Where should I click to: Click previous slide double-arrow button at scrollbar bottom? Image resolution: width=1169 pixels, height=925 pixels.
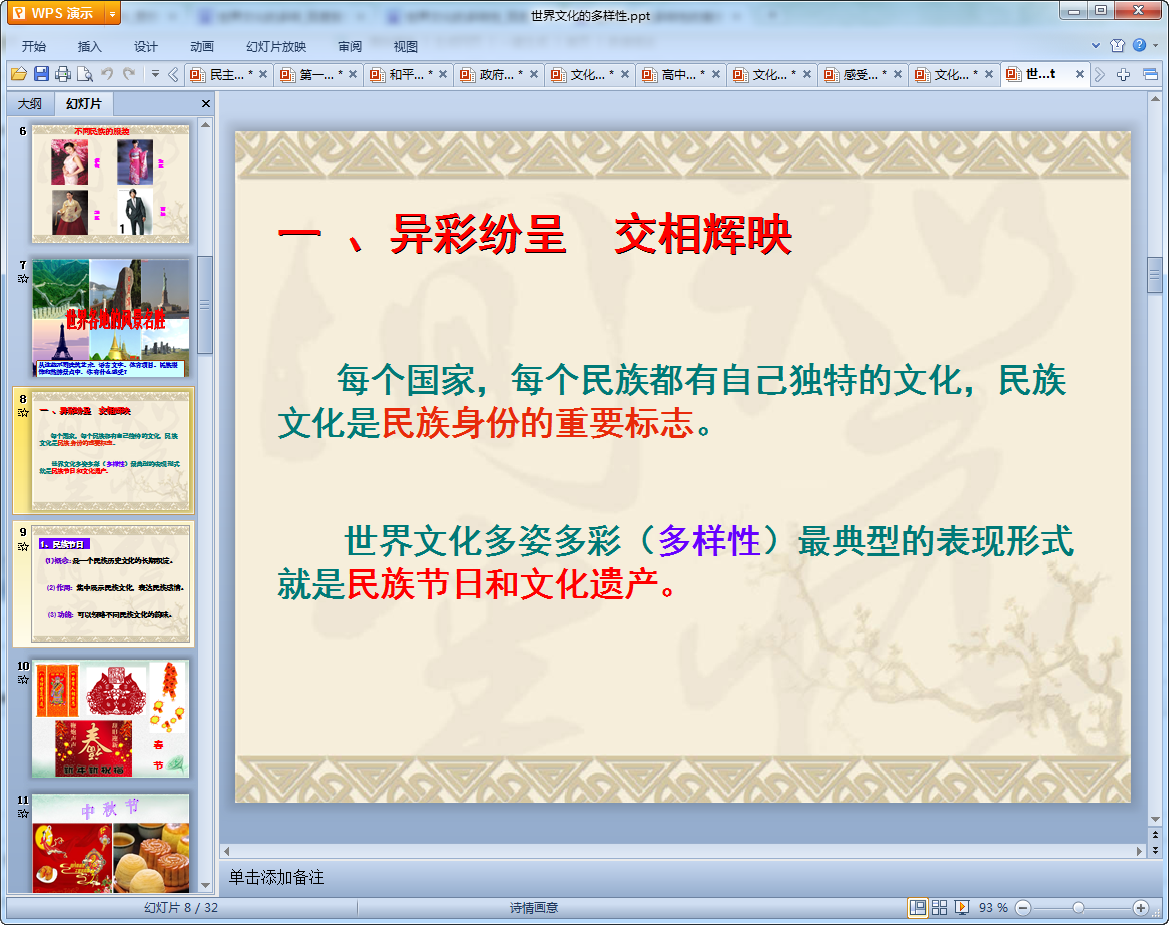click(x=1155, y=835)
